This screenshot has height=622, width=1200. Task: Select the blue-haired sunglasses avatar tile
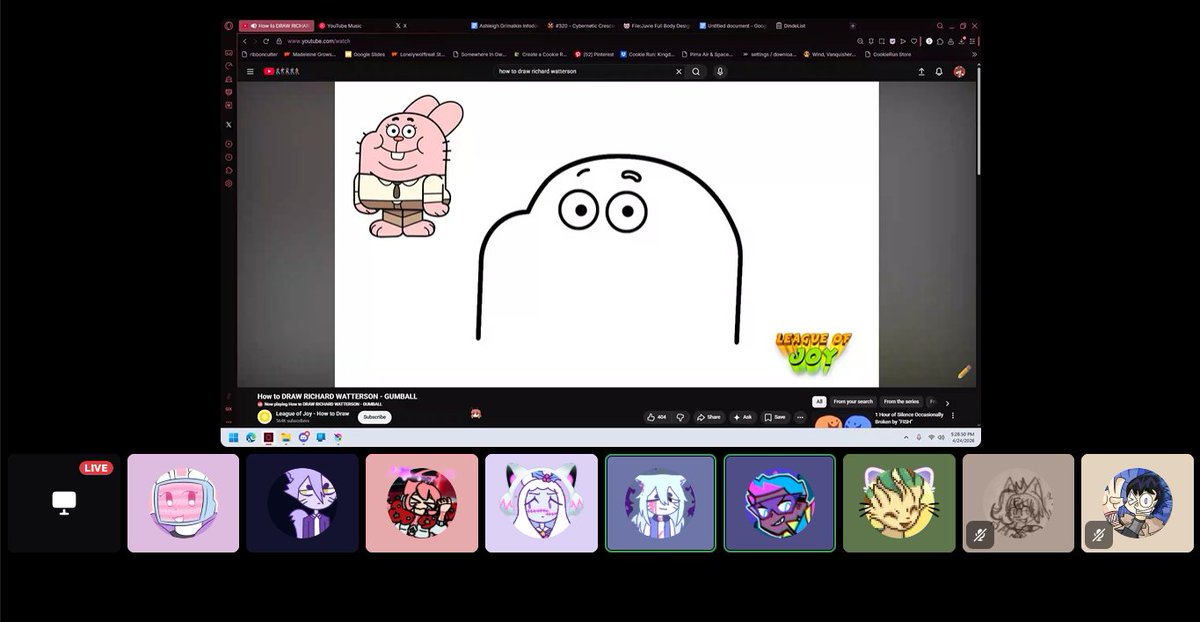[x=779, y=503]
